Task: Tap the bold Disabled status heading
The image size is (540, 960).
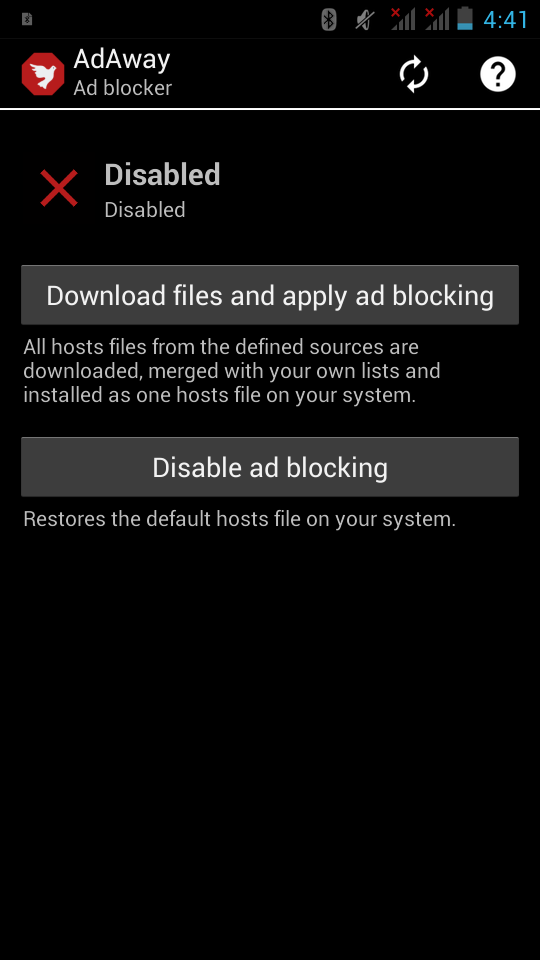Action: click(x=162, y=175)
